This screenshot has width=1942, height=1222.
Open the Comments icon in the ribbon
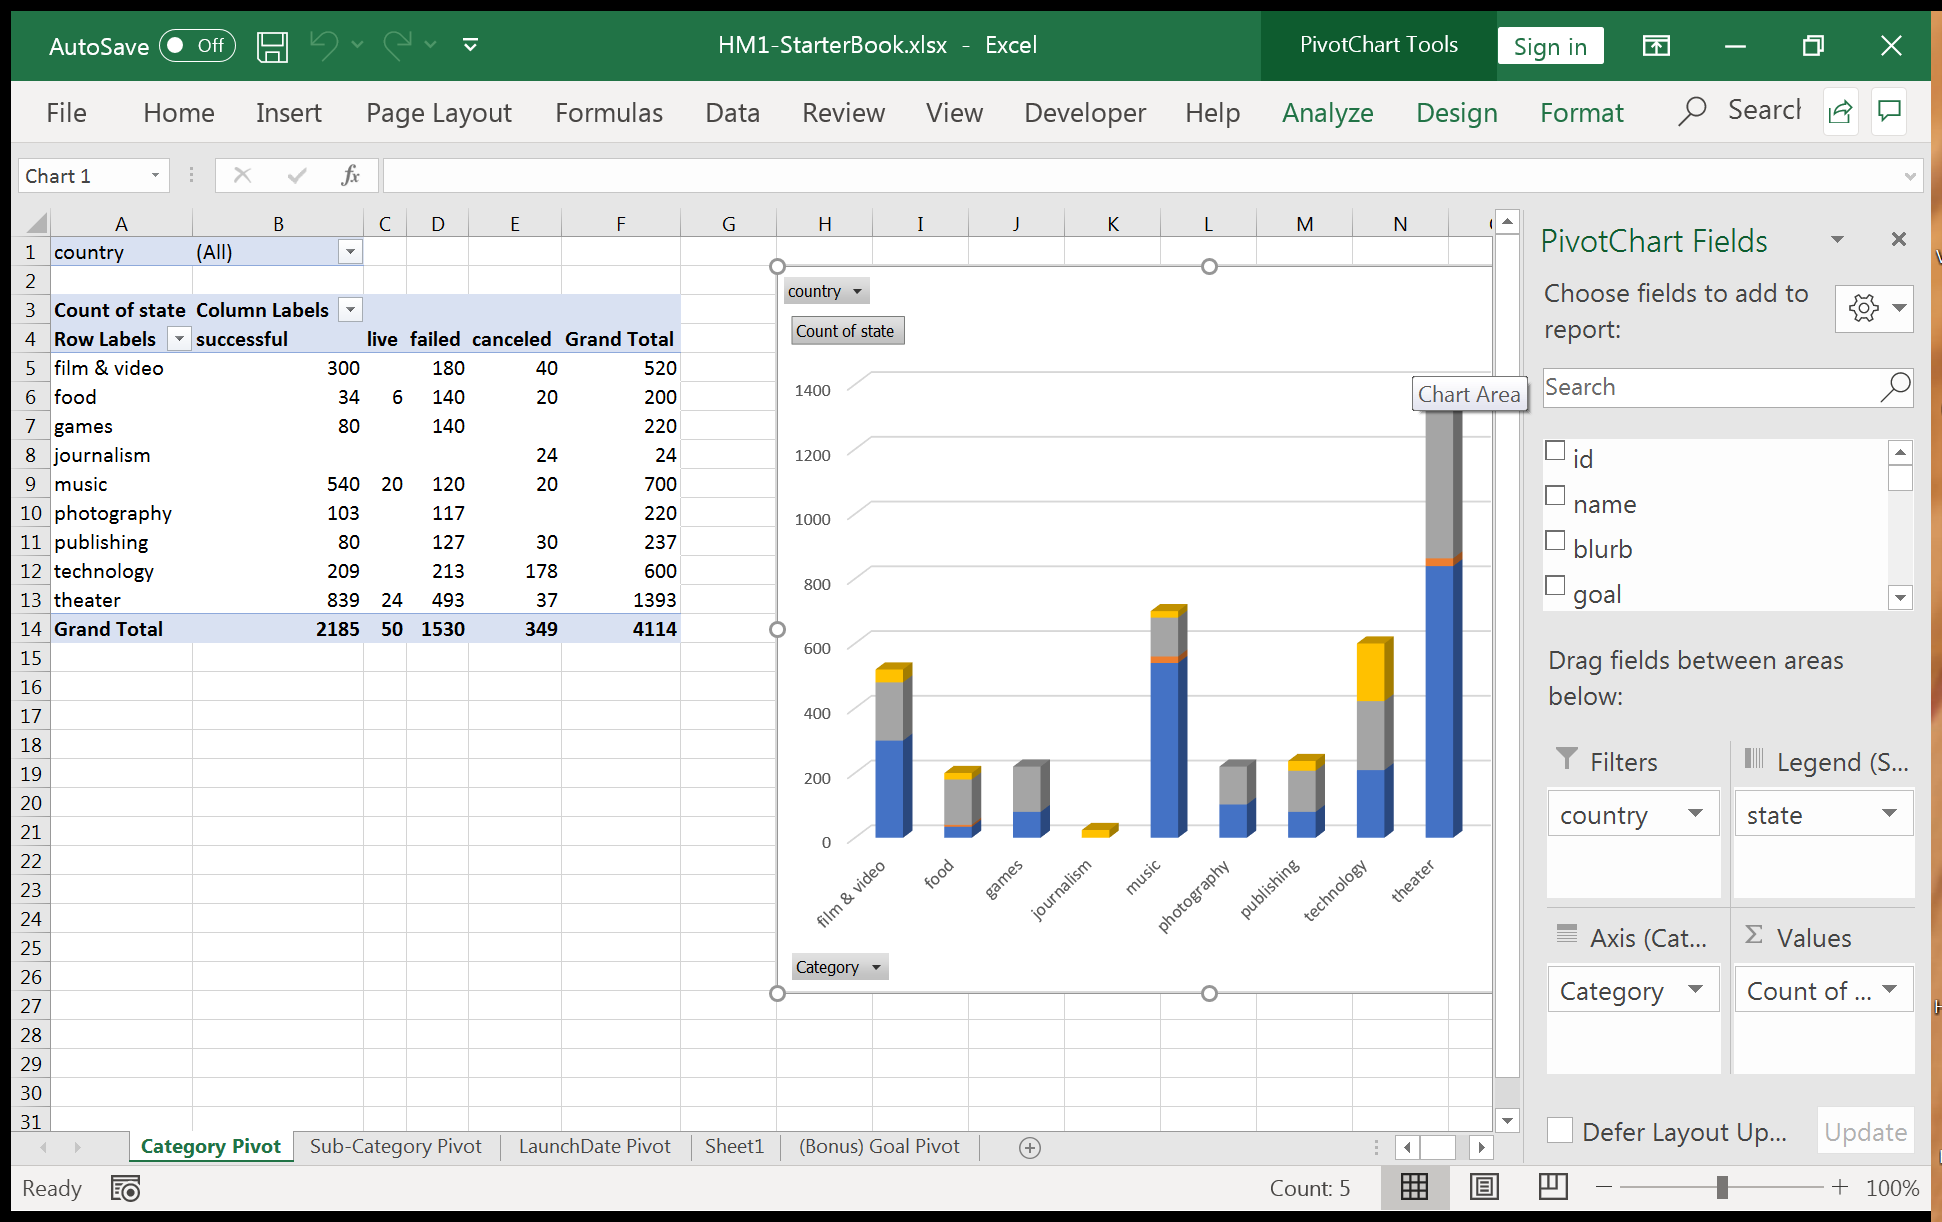point(1889,112)
